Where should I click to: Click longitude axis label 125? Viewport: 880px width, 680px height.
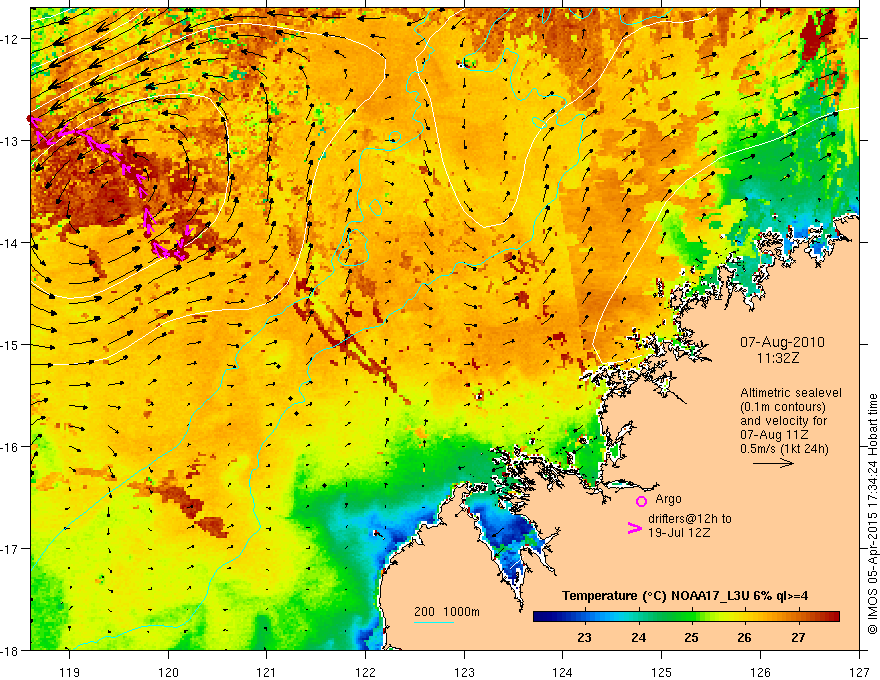pos(661,672)
